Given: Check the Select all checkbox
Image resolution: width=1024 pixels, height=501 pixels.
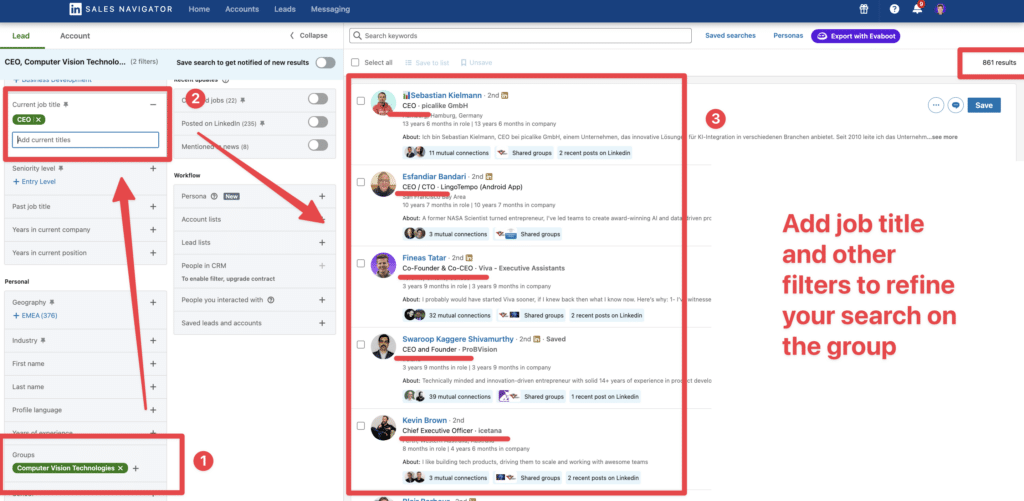Looking at the screenshot, I should pos(355,62).
